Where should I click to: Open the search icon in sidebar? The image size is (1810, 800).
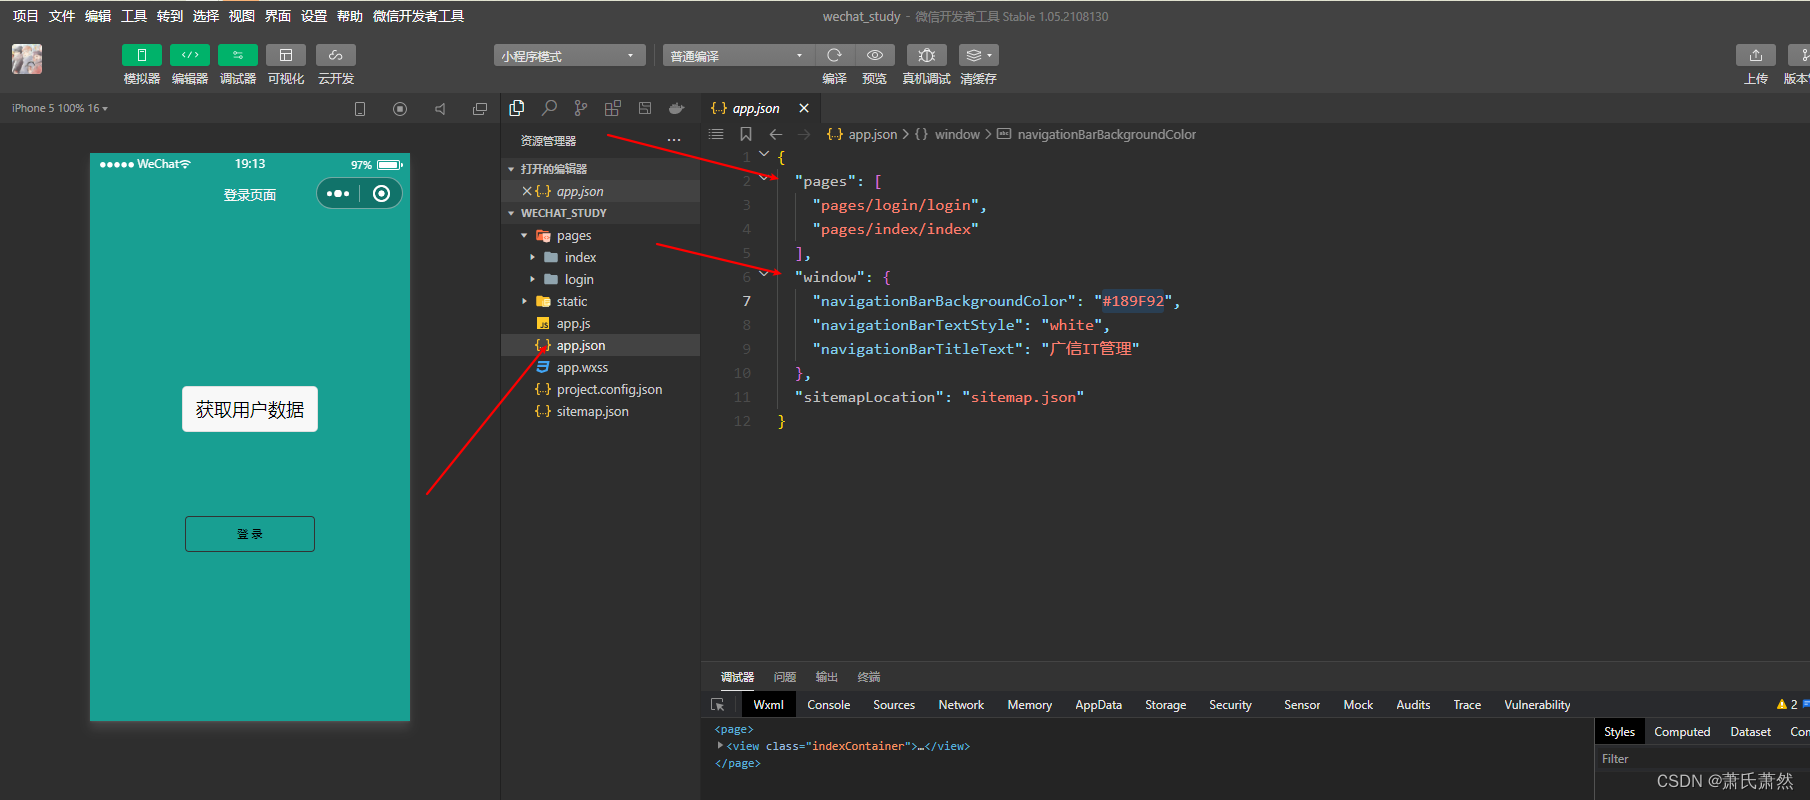(549, 108)
